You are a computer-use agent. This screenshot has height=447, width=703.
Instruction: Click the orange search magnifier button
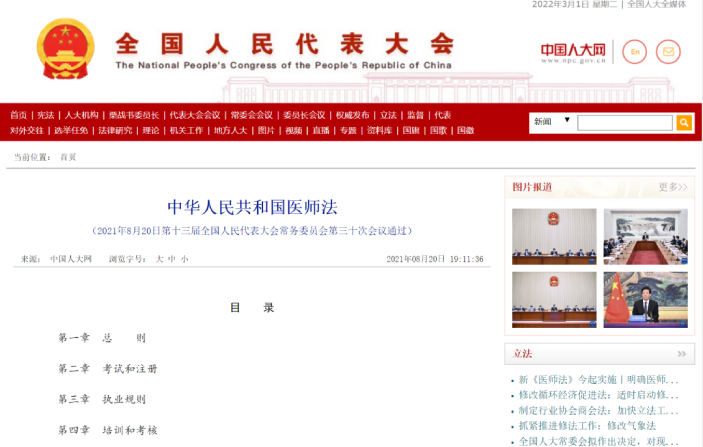pos(684,122)
